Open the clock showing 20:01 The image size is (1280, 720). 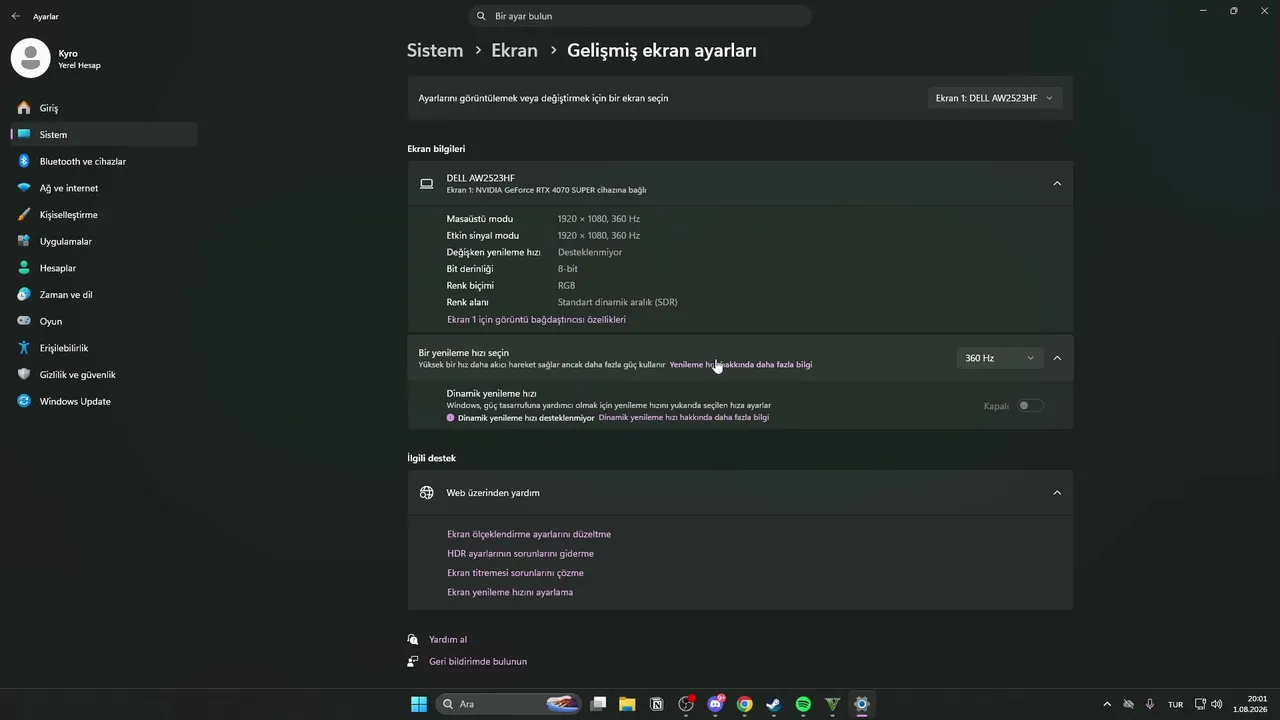[1252, 704]
